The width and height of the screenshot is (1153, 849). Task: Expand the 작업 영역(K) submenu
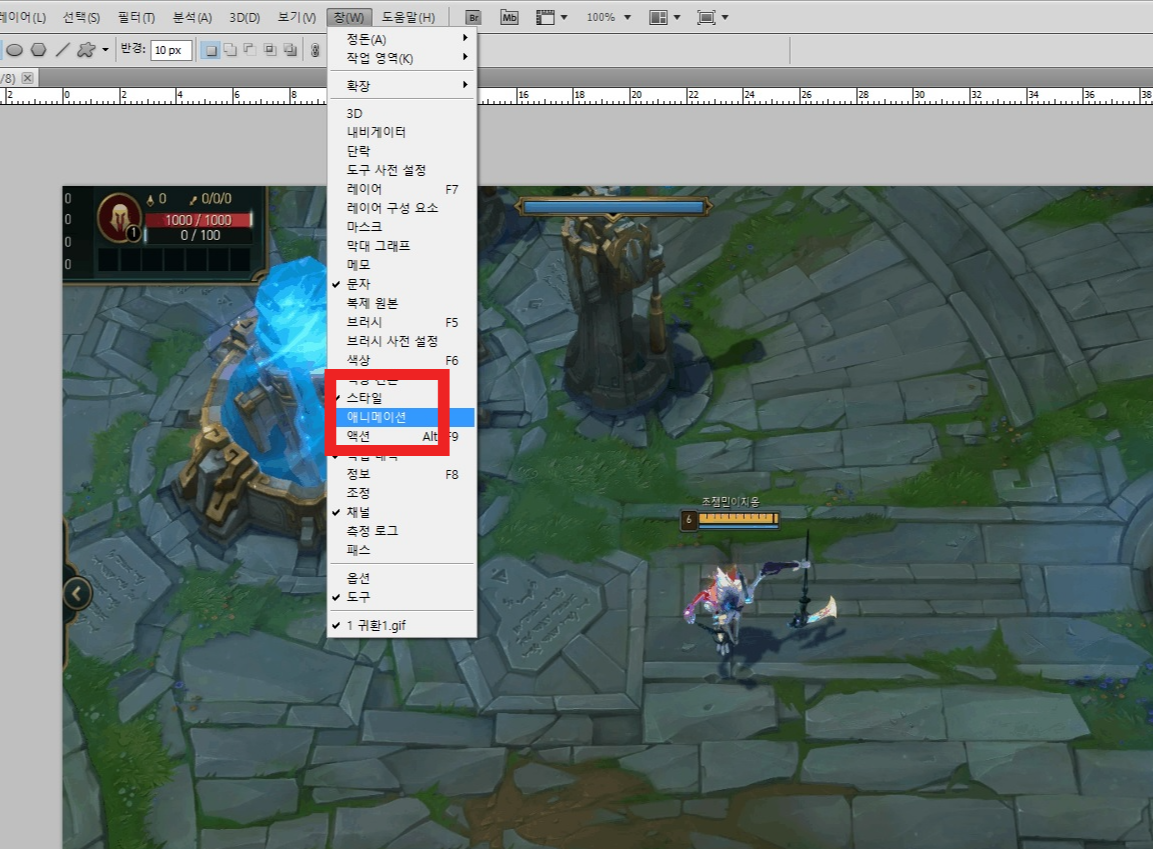click(x=402, y=58)
